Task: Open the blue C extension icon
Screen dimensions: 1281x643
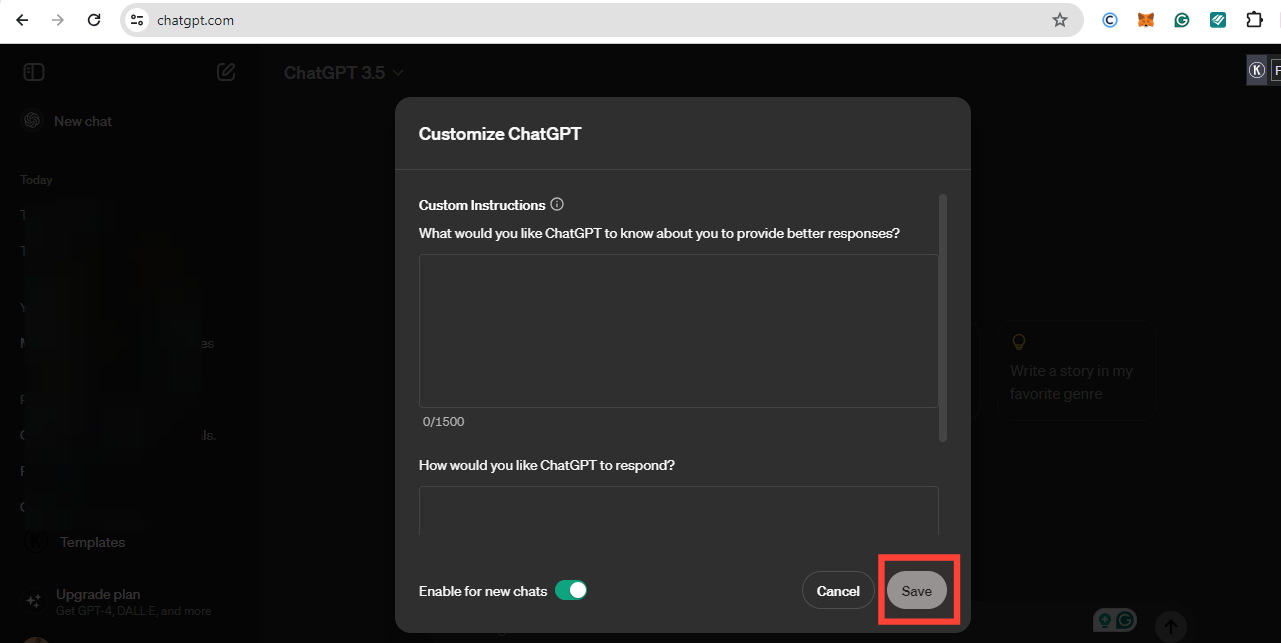Action: point(1109,20)
